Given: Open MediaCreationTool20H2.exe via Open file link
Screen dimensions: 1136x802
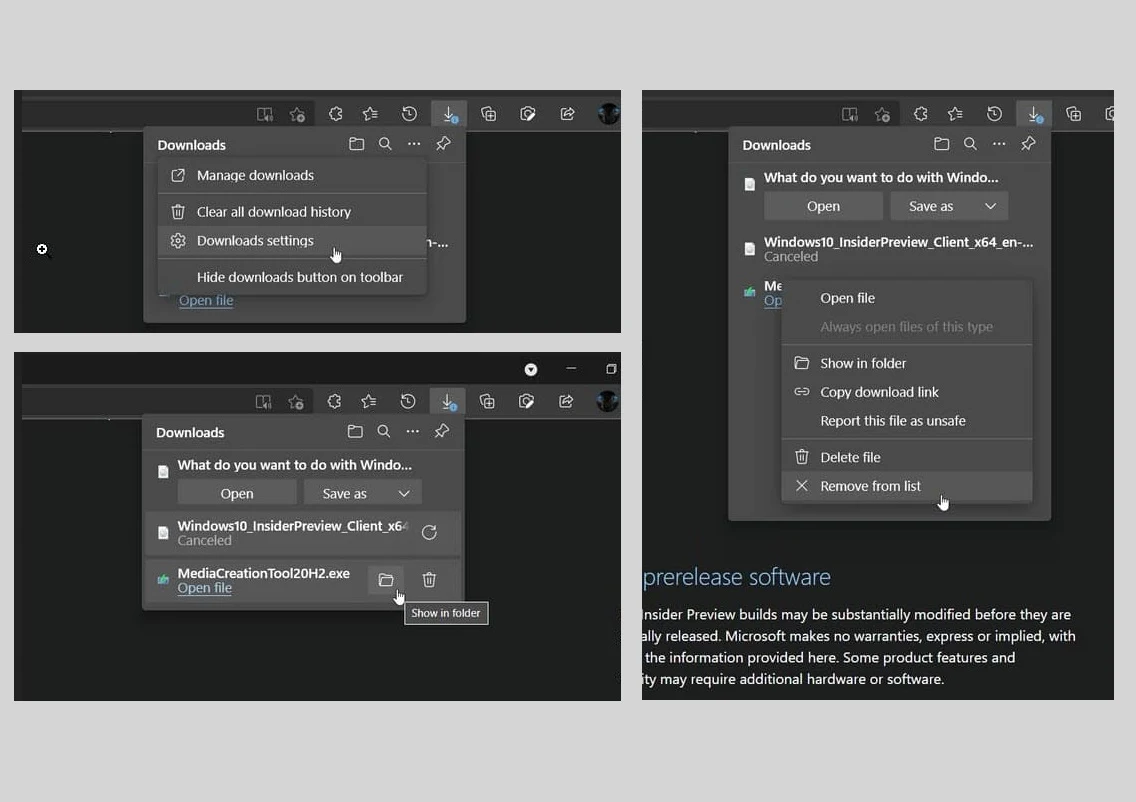Looking at the screenshot, I should [x=204, y=588].
